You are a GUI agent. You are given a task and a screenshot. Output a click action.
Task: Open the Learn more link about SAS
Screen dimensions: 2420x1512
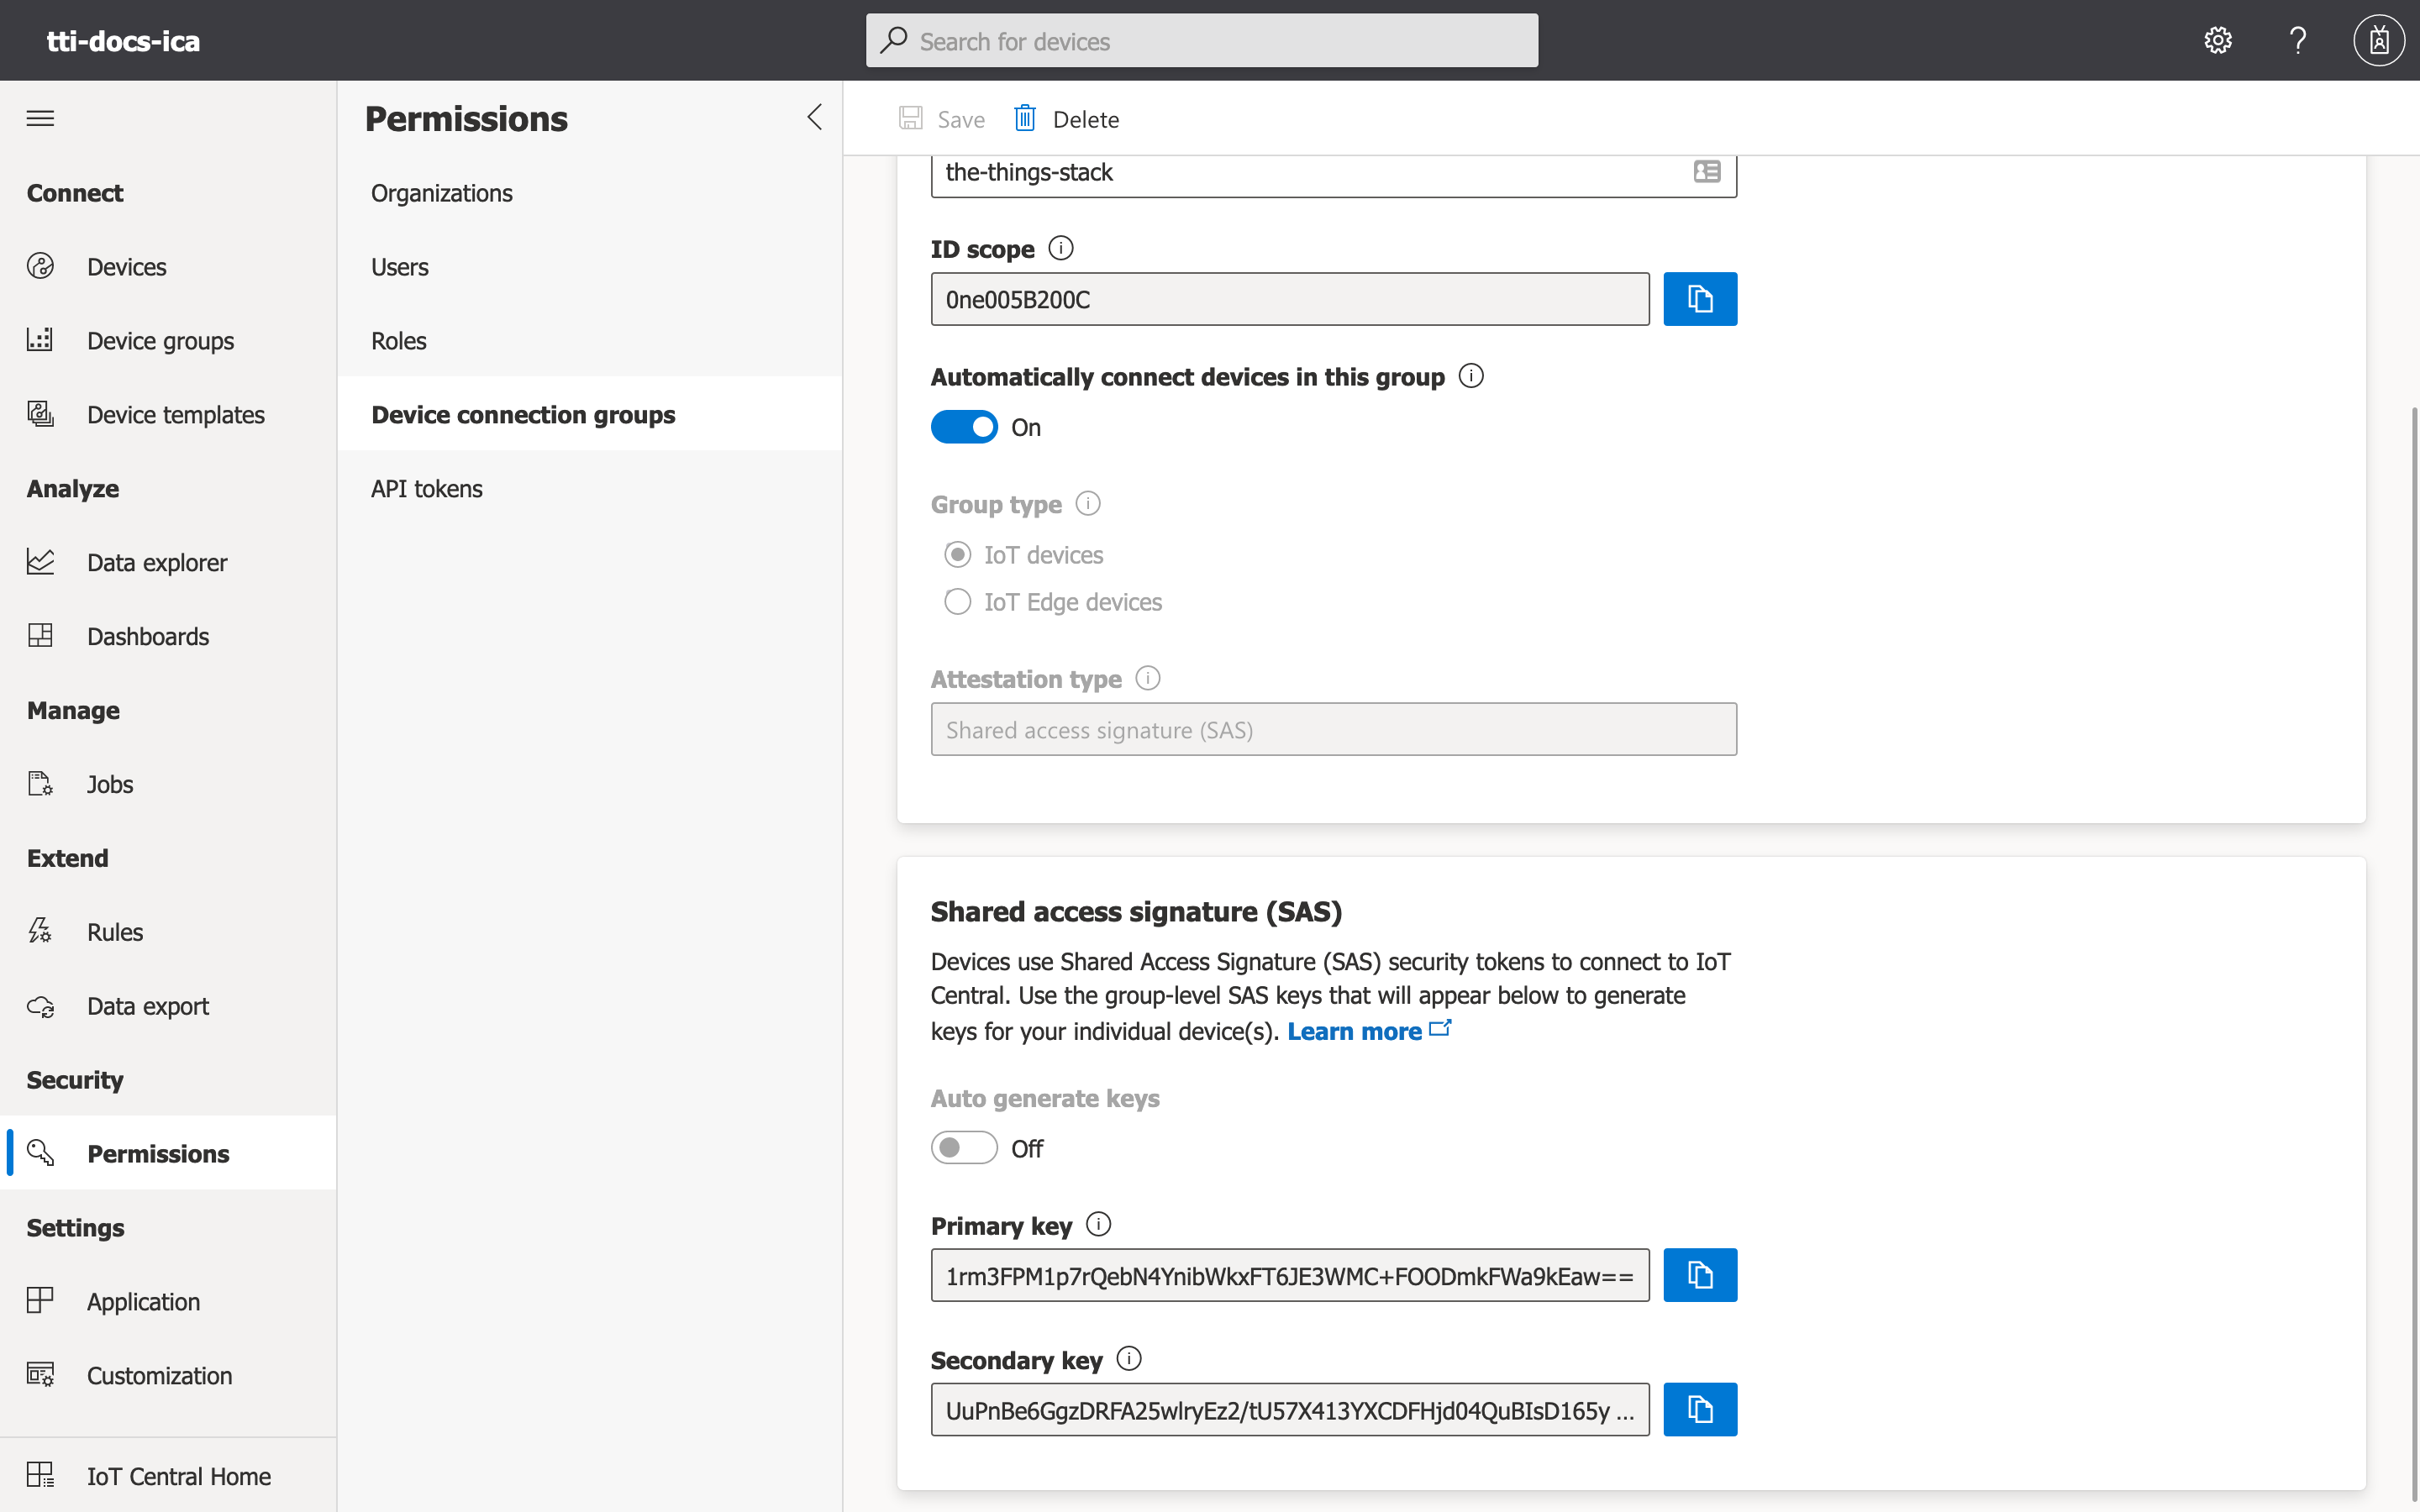coord(1354,1031)
